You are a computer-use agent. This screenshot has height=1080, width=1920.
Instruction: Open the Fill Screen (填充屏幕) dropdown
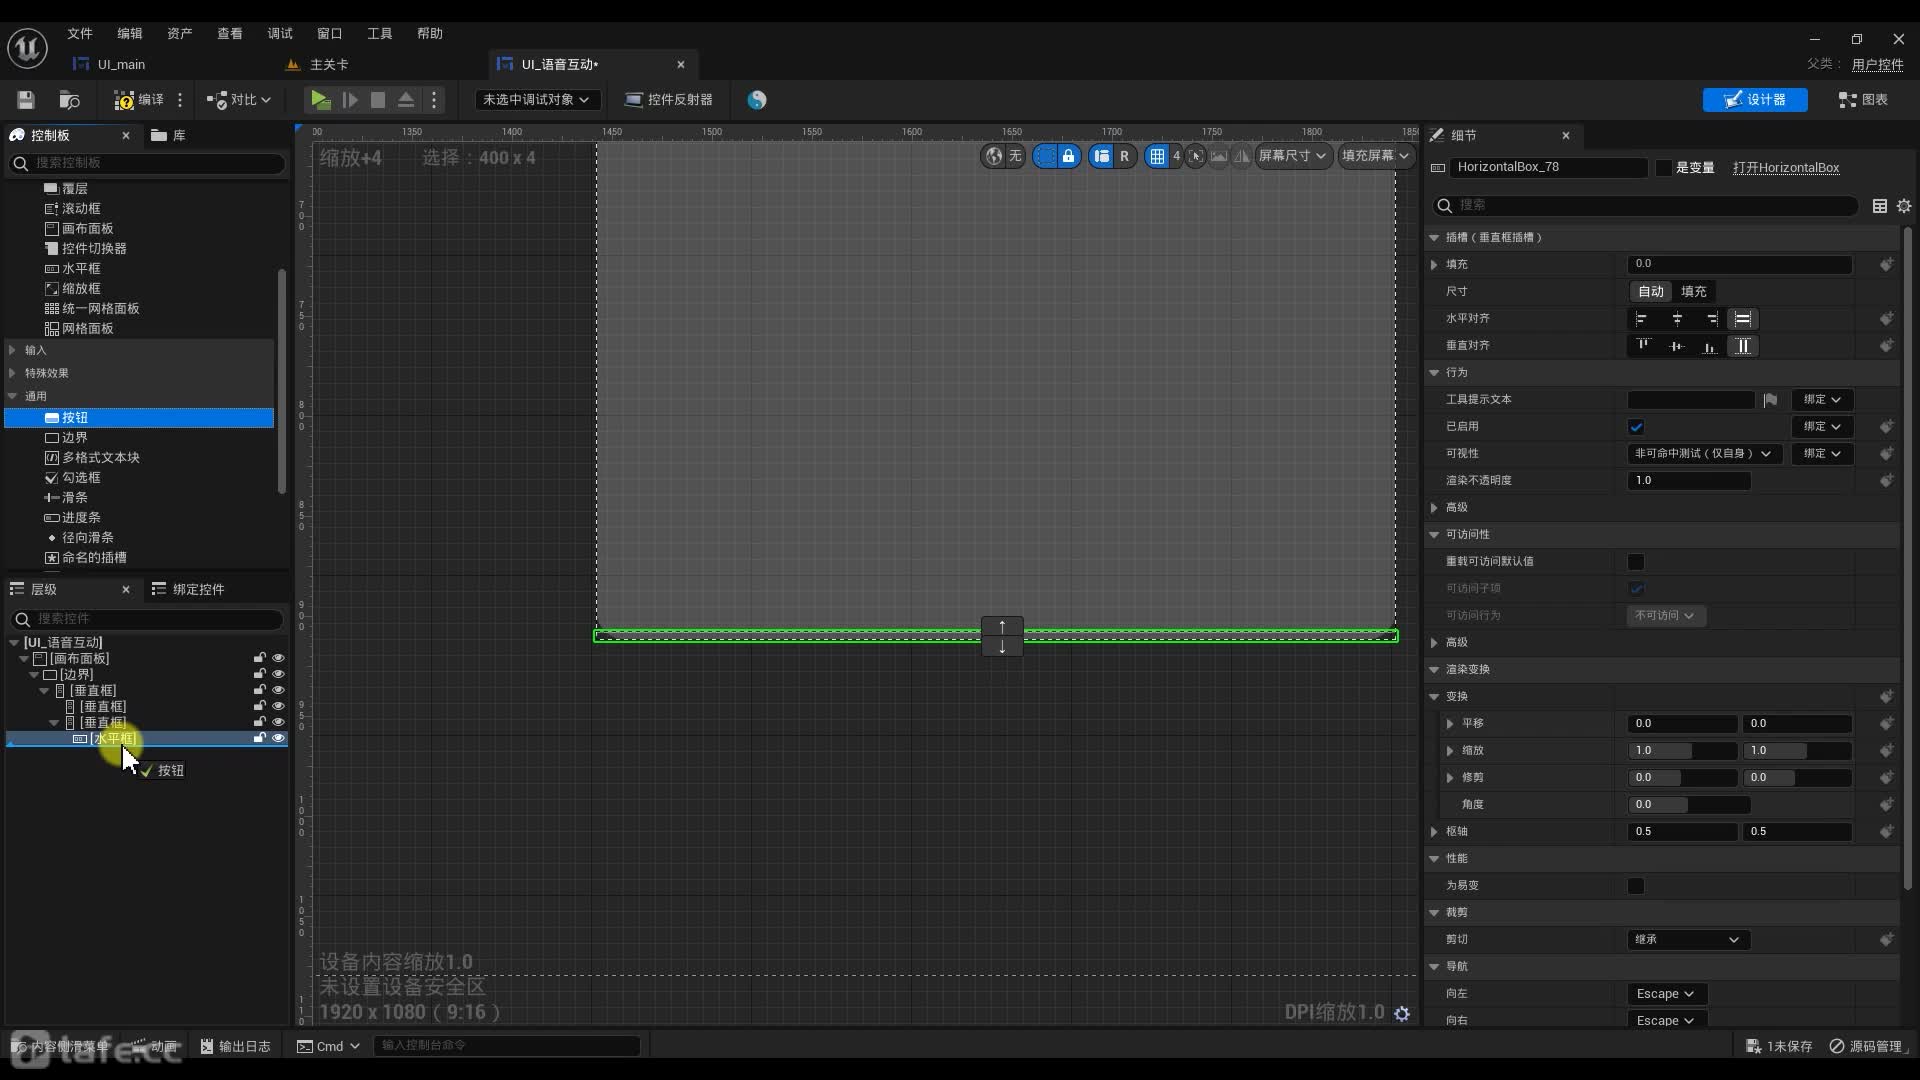point(1376,155)
